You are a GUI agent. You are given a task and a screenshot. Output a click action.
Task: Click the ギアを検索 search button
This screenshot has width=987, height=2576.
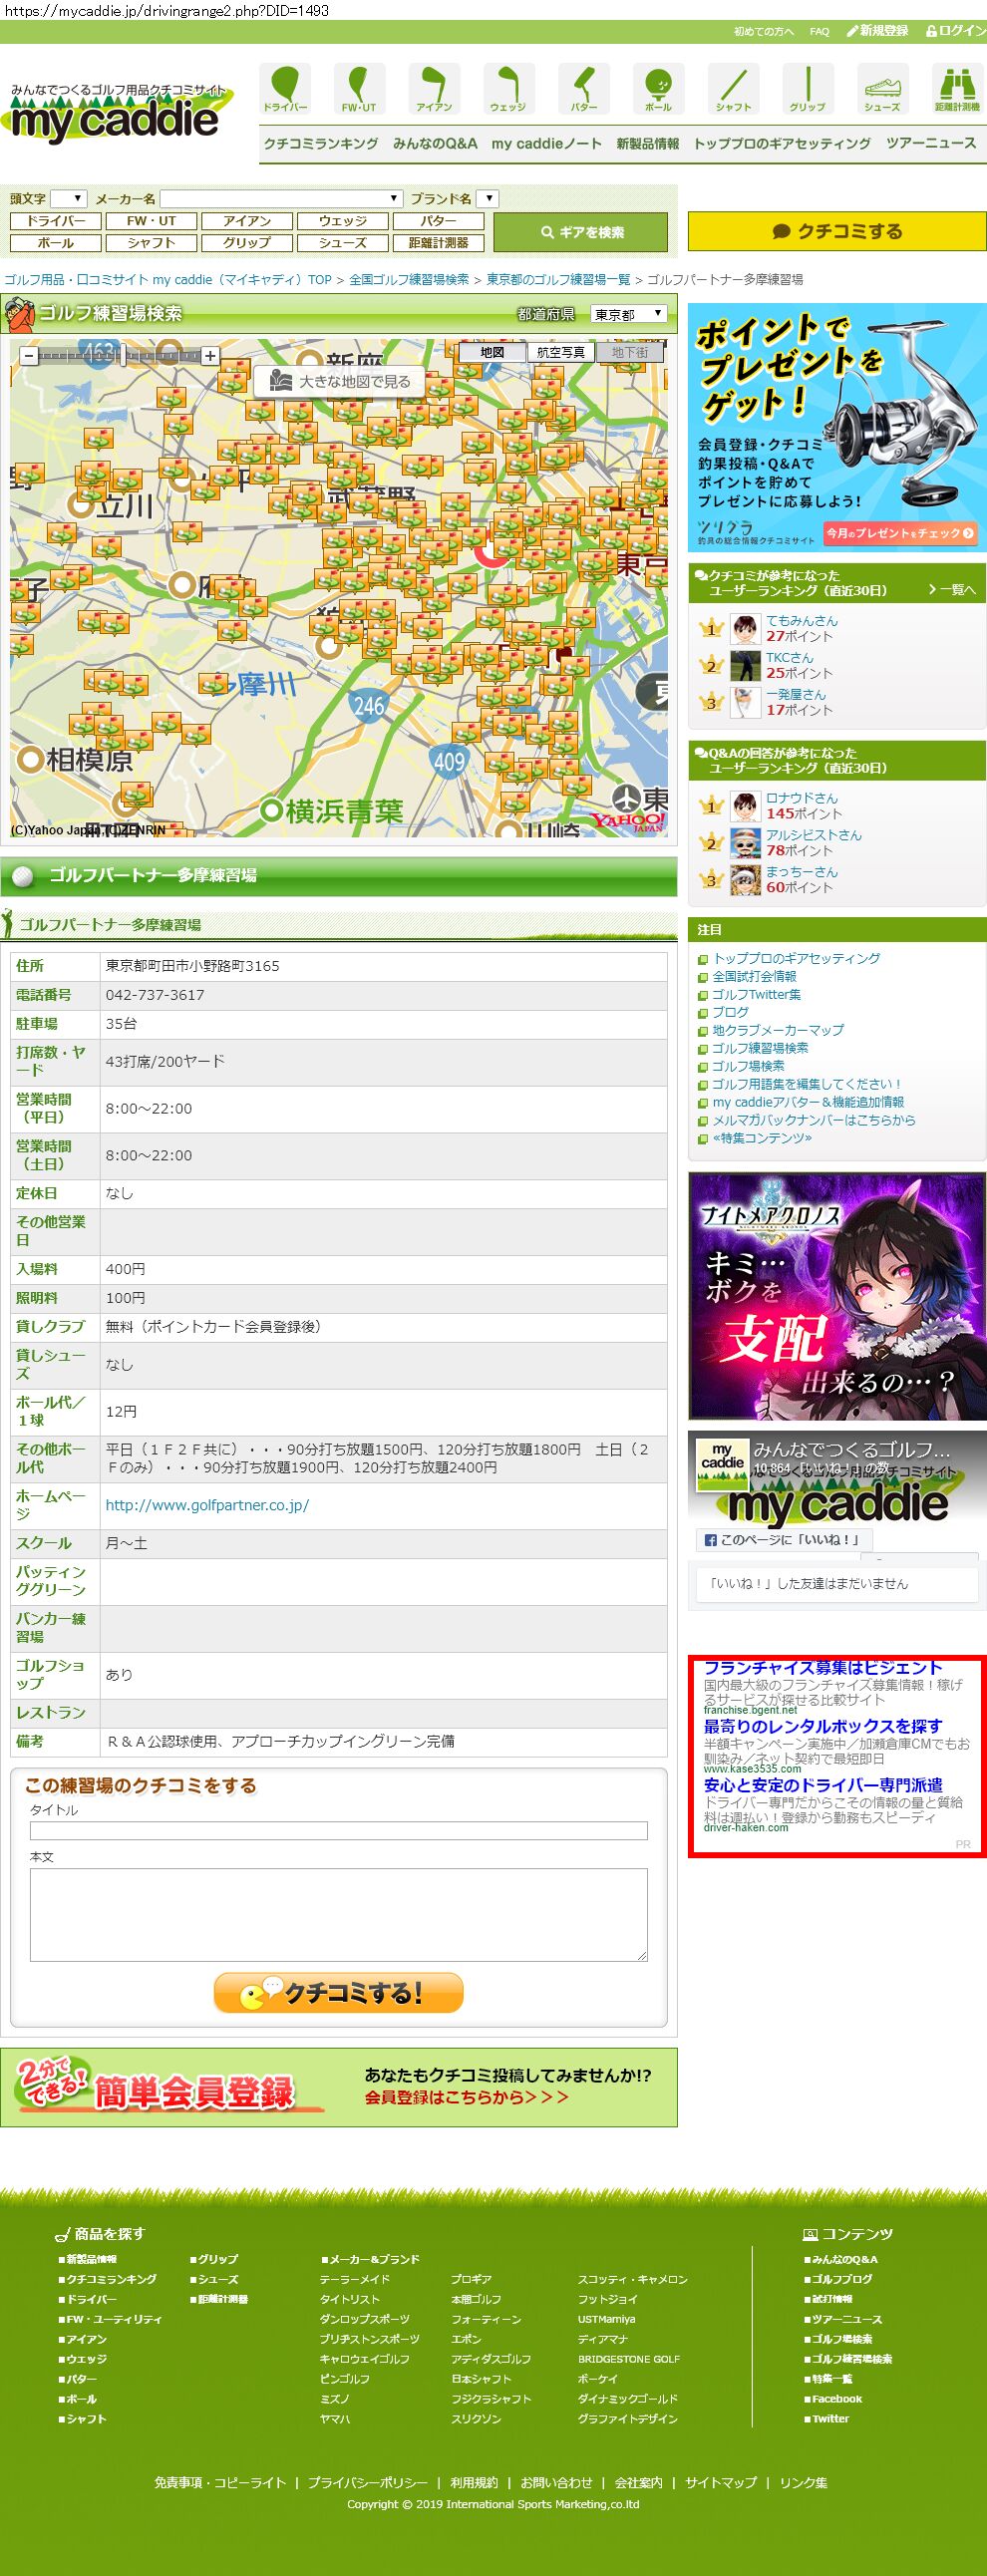coord(581,232)
